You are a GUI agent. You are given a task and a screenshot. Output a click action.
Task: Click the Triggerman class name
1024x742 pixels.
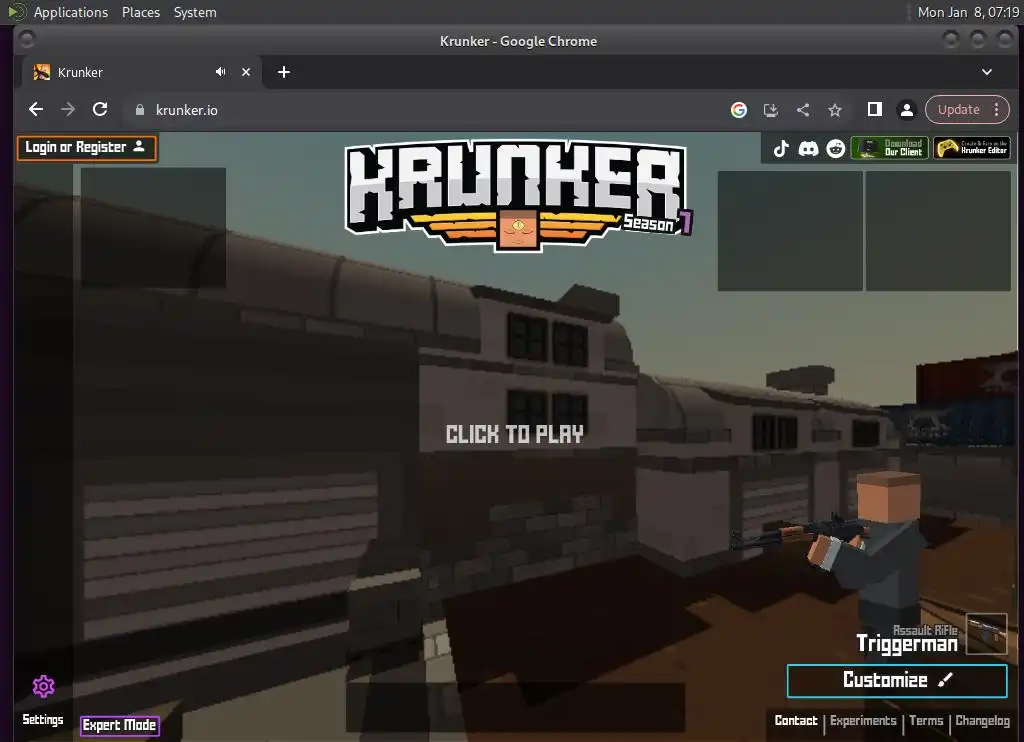click(906, 644)
